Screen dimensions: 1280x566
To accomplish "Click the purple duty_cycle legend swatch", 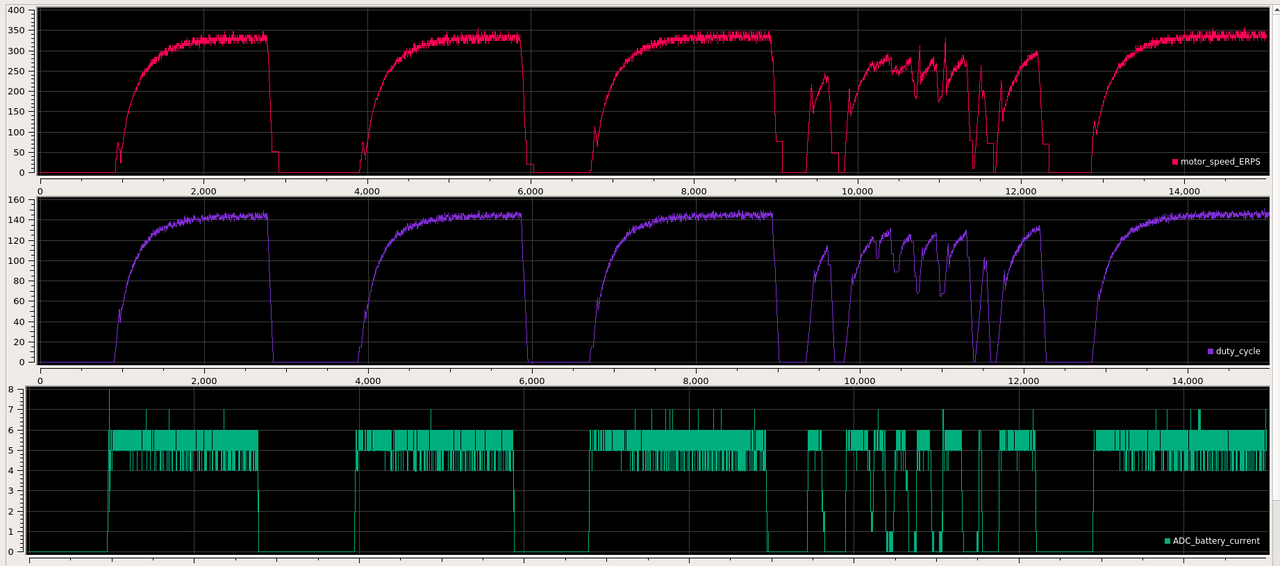I will (x=1212, y=351).
